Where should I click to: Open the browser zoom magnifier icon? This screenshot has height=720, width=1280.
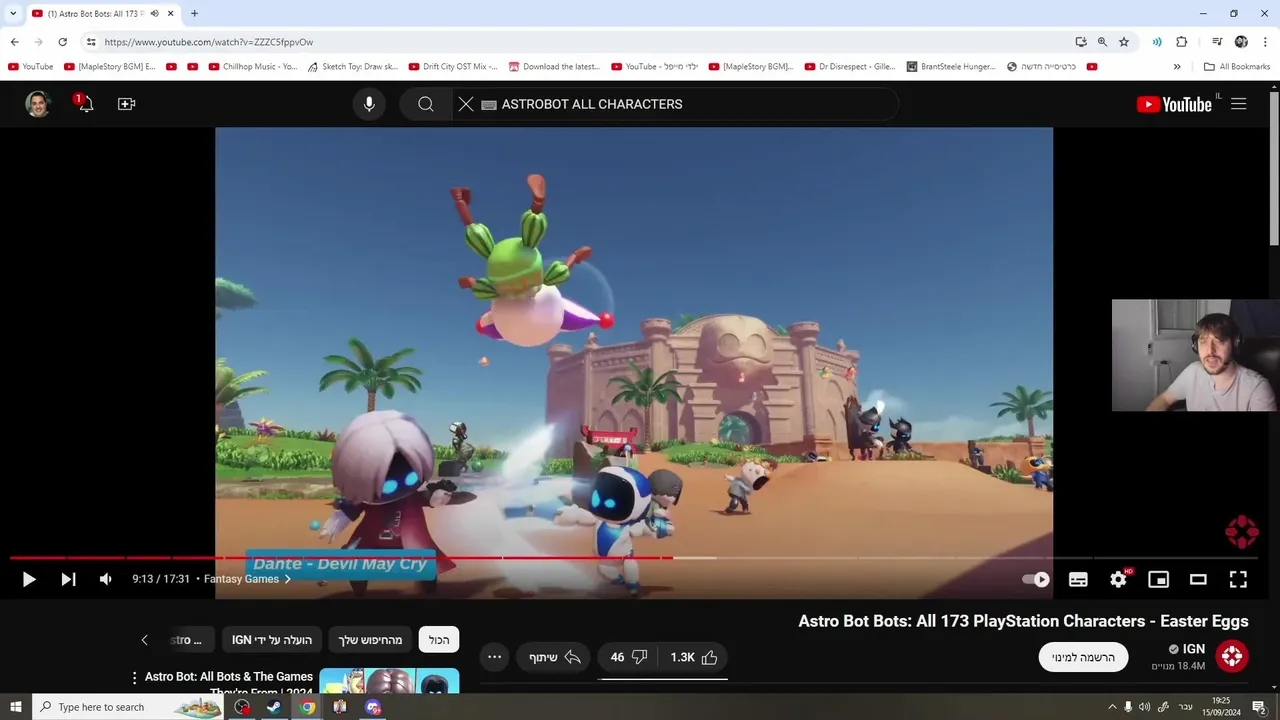click(1102, 42)
